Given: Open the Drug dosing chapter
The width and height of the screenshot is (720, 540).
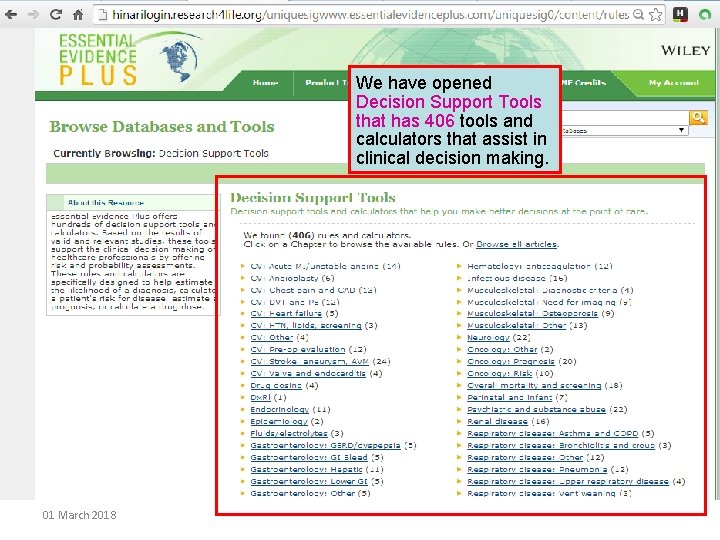Looking at the screenshot, I should 276,385.
